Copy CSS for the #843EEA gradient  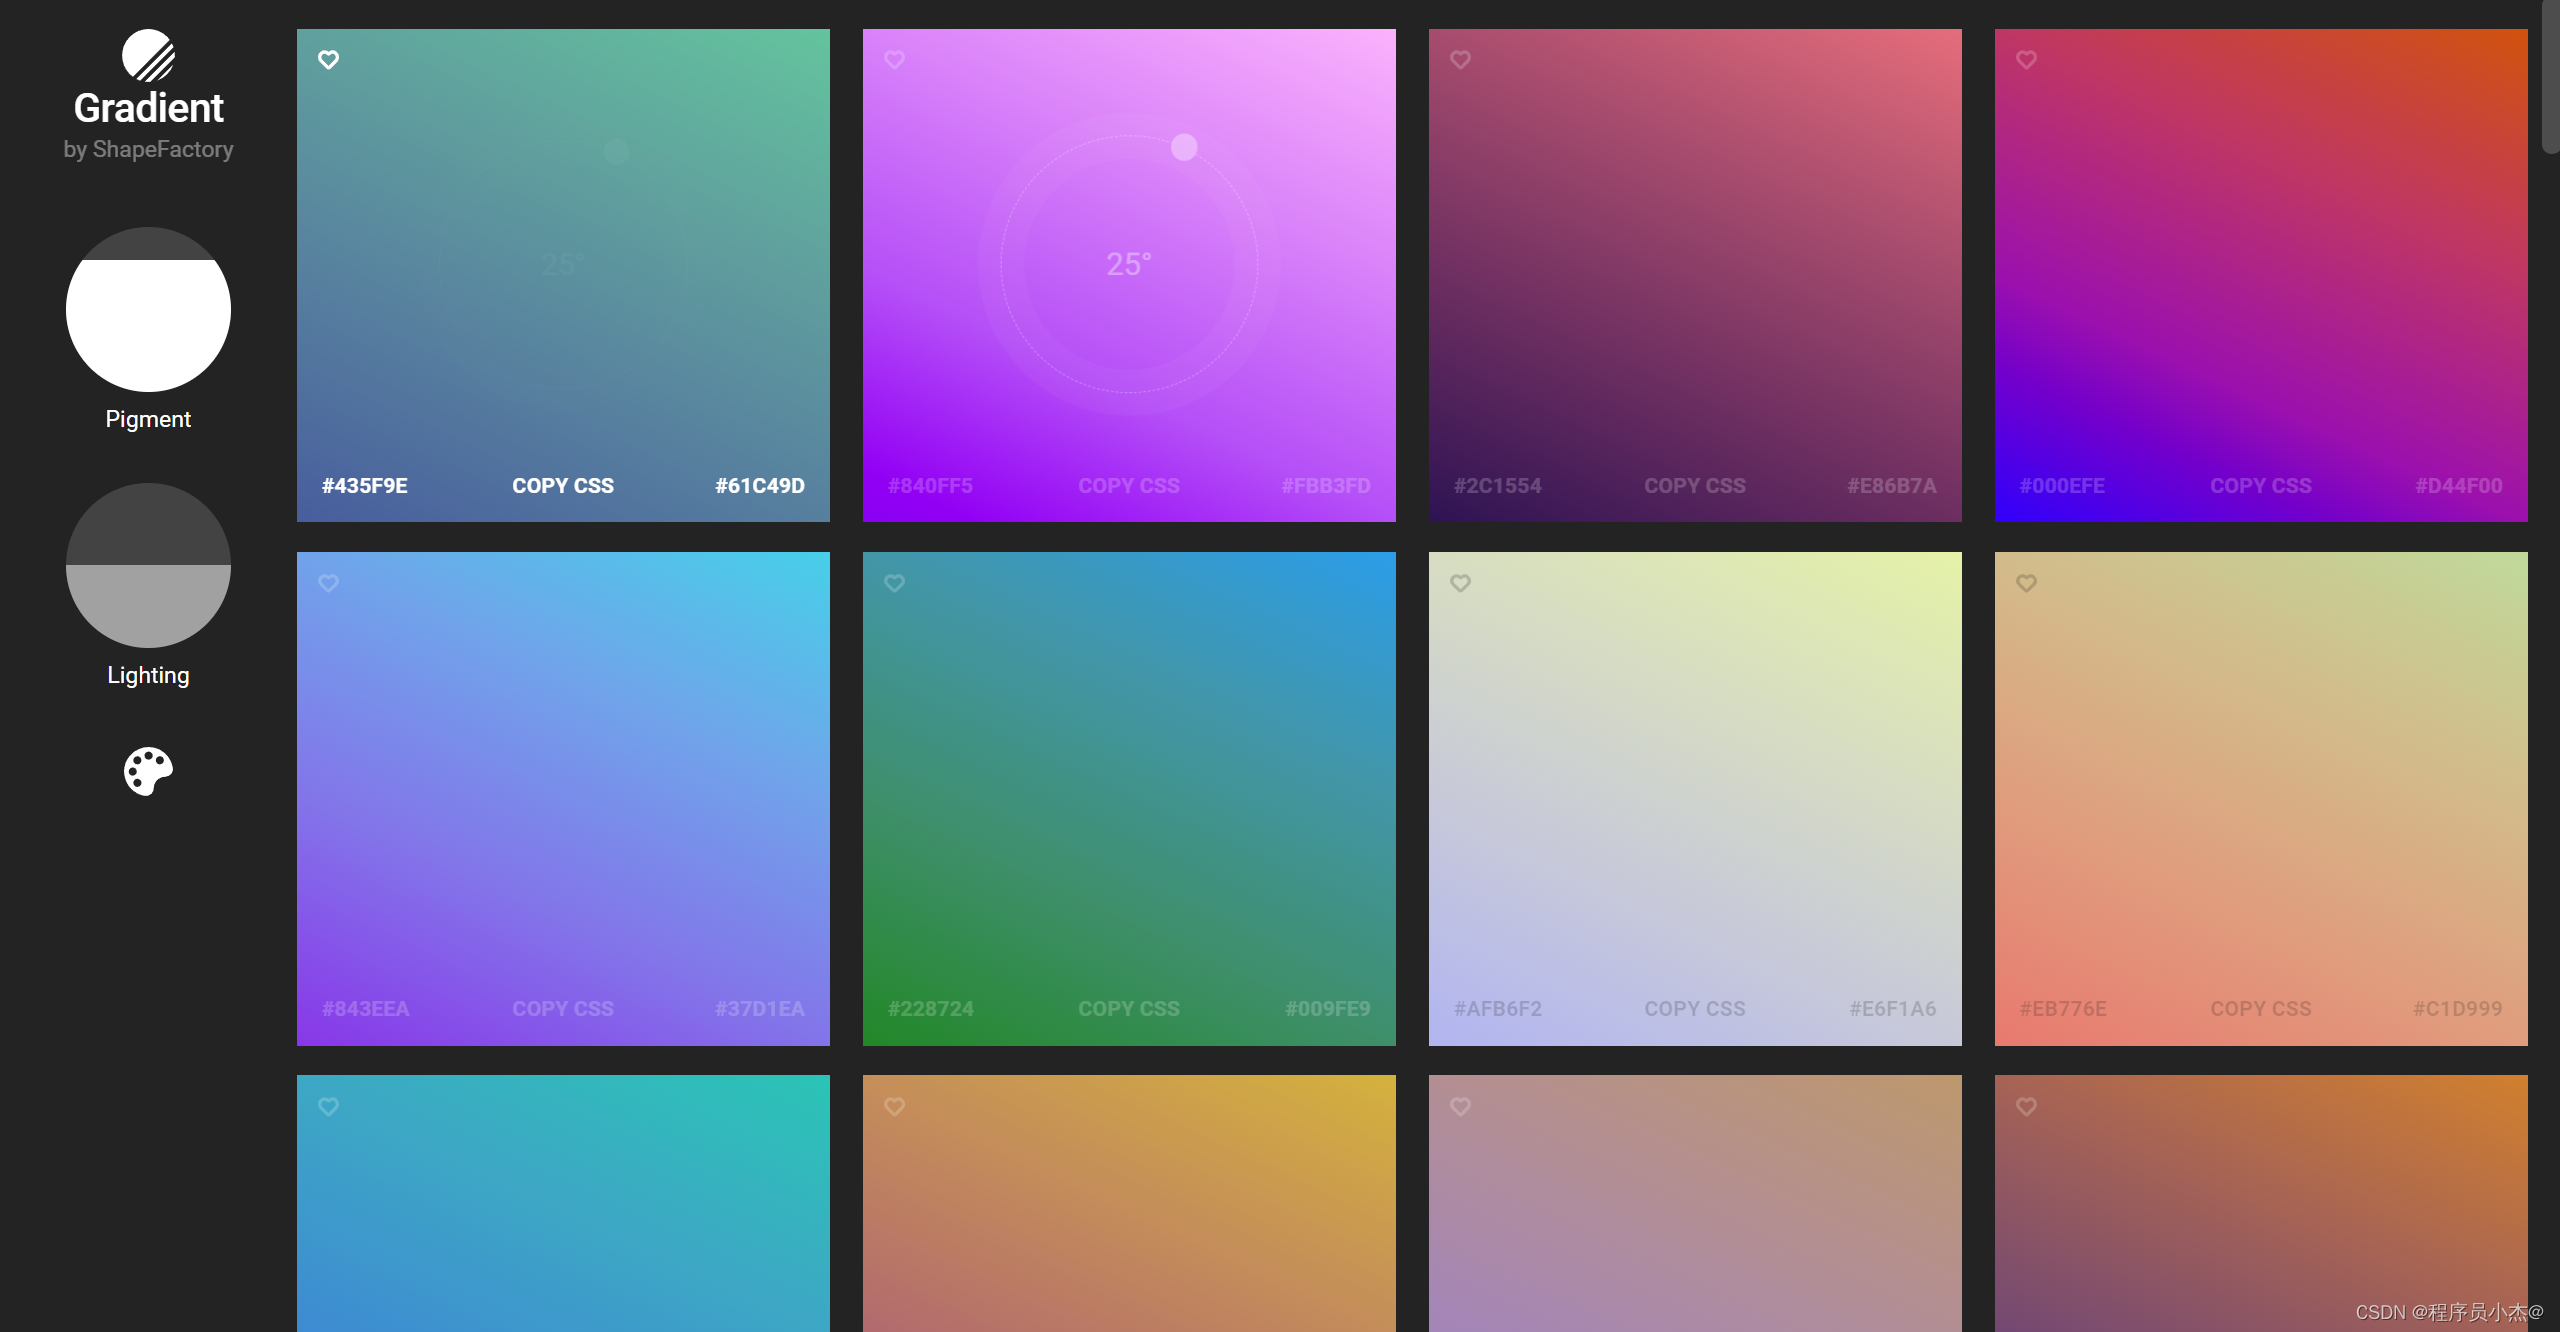[562, 1009]
